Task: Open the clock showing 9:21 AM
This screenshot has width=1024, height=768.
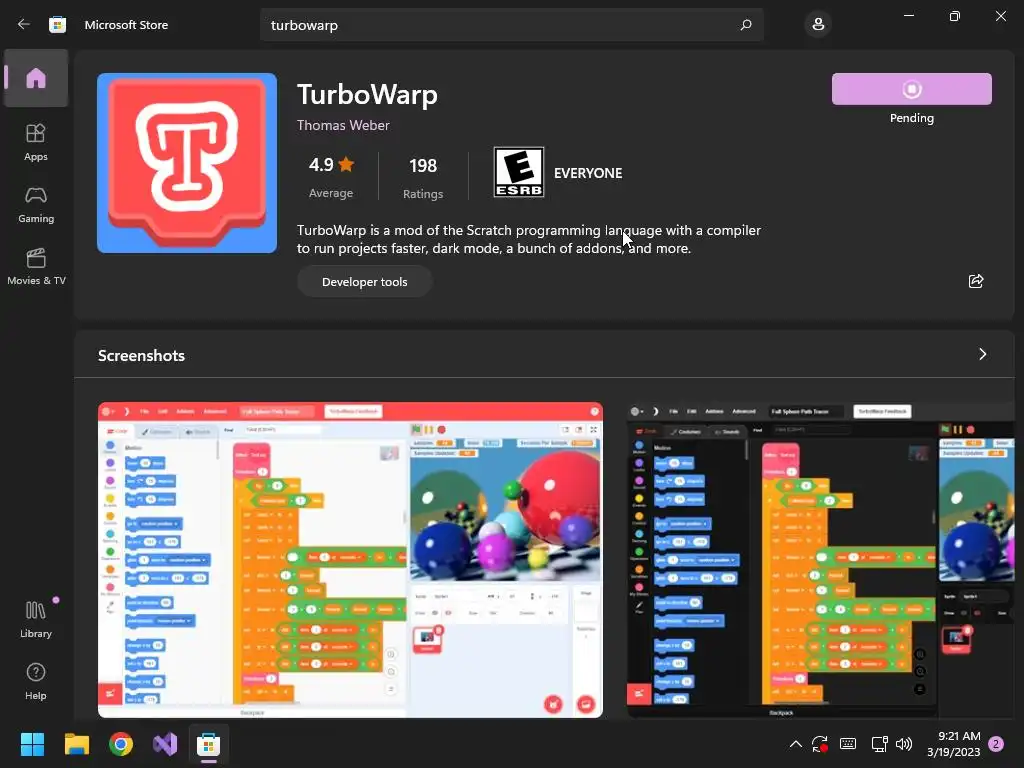Action: [953, 744]
